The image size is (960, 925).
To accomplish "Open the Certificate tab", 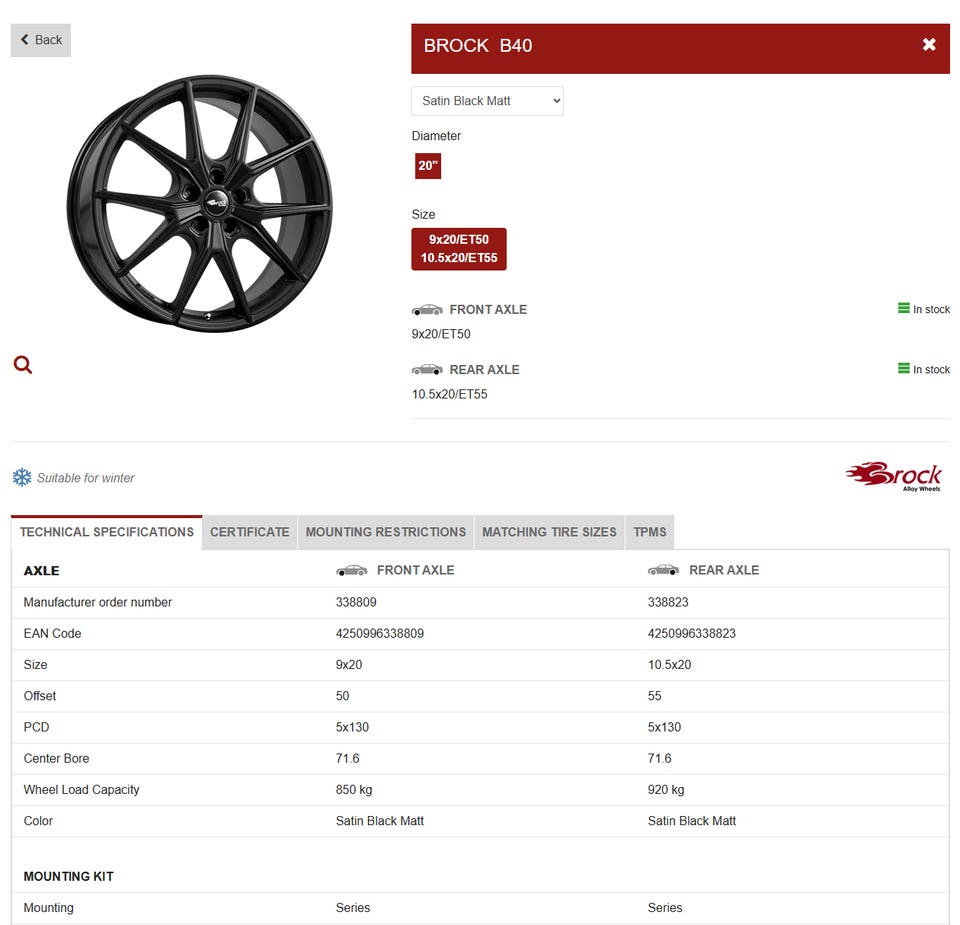I will click(250, 533).
